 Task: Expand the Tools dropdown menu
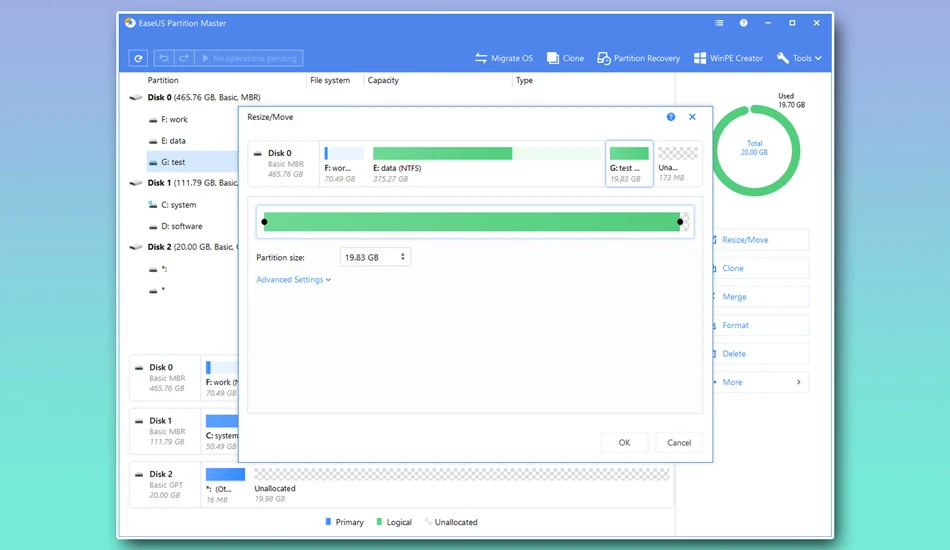coord(799,58)
